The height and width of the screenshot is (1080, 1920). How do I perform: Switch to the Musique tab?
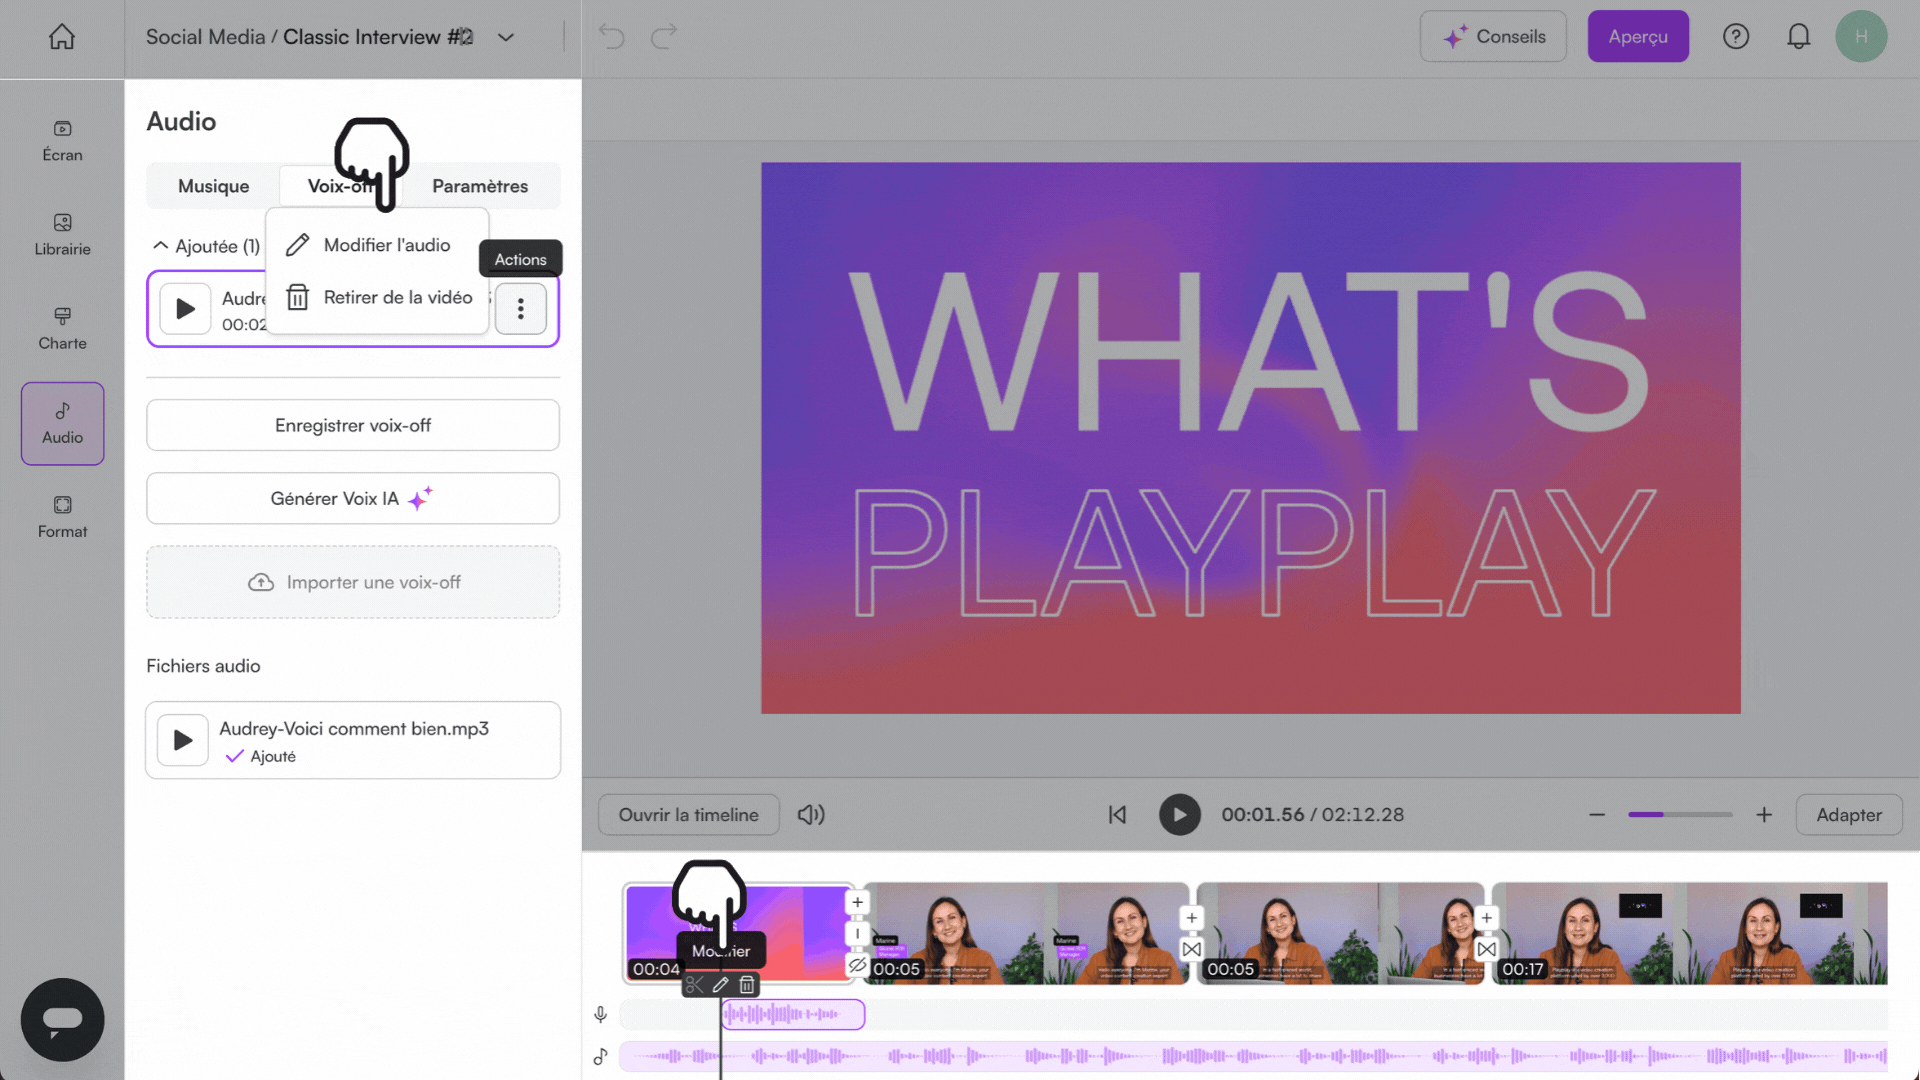[x=213, y=185]
